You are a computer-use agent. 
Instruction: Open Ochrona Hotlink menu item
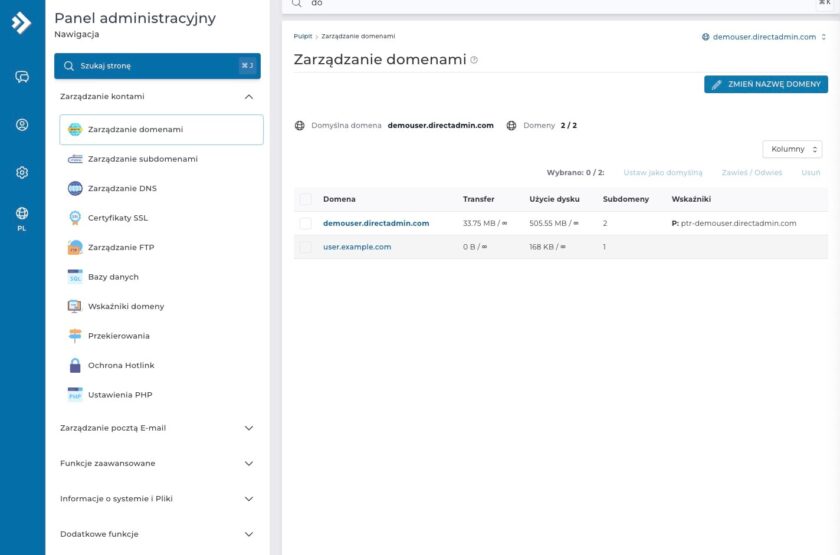(161, 365)
